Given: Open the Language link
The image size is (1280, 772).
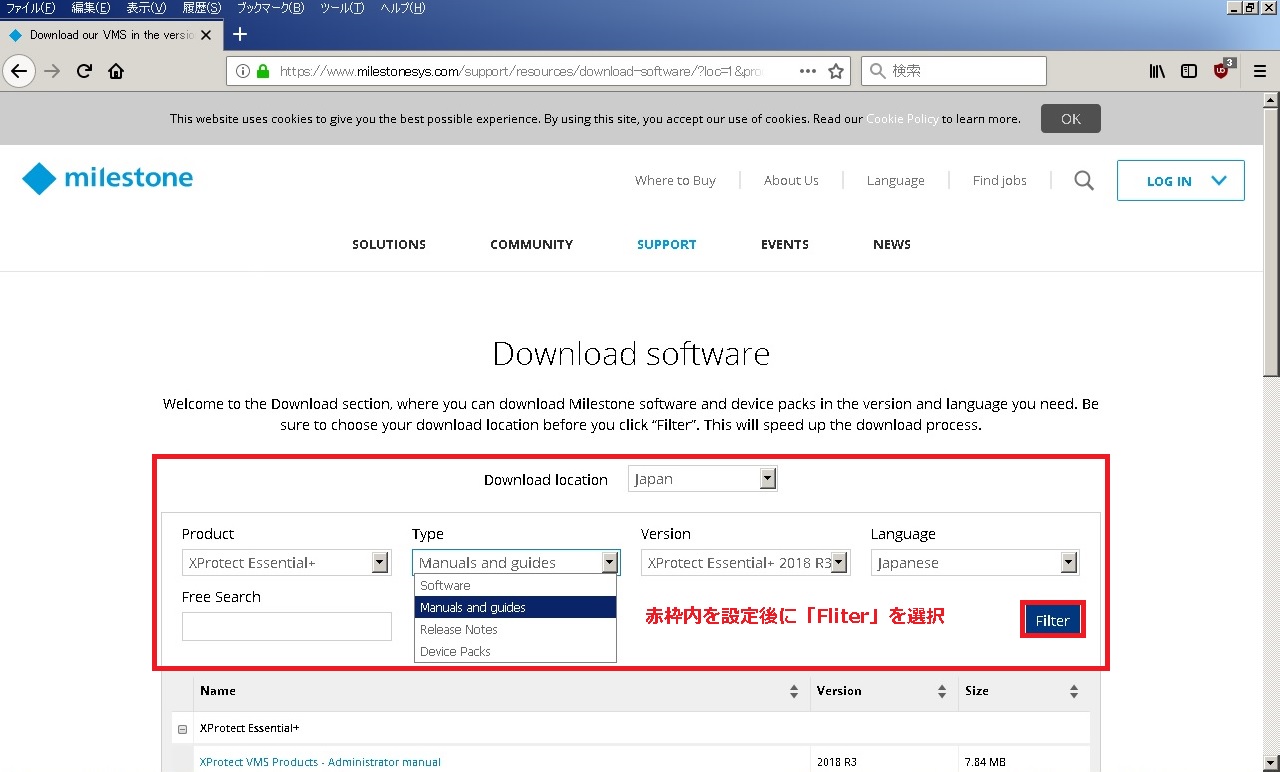Looking at the screenshot, I should click(x=895, y=181).
